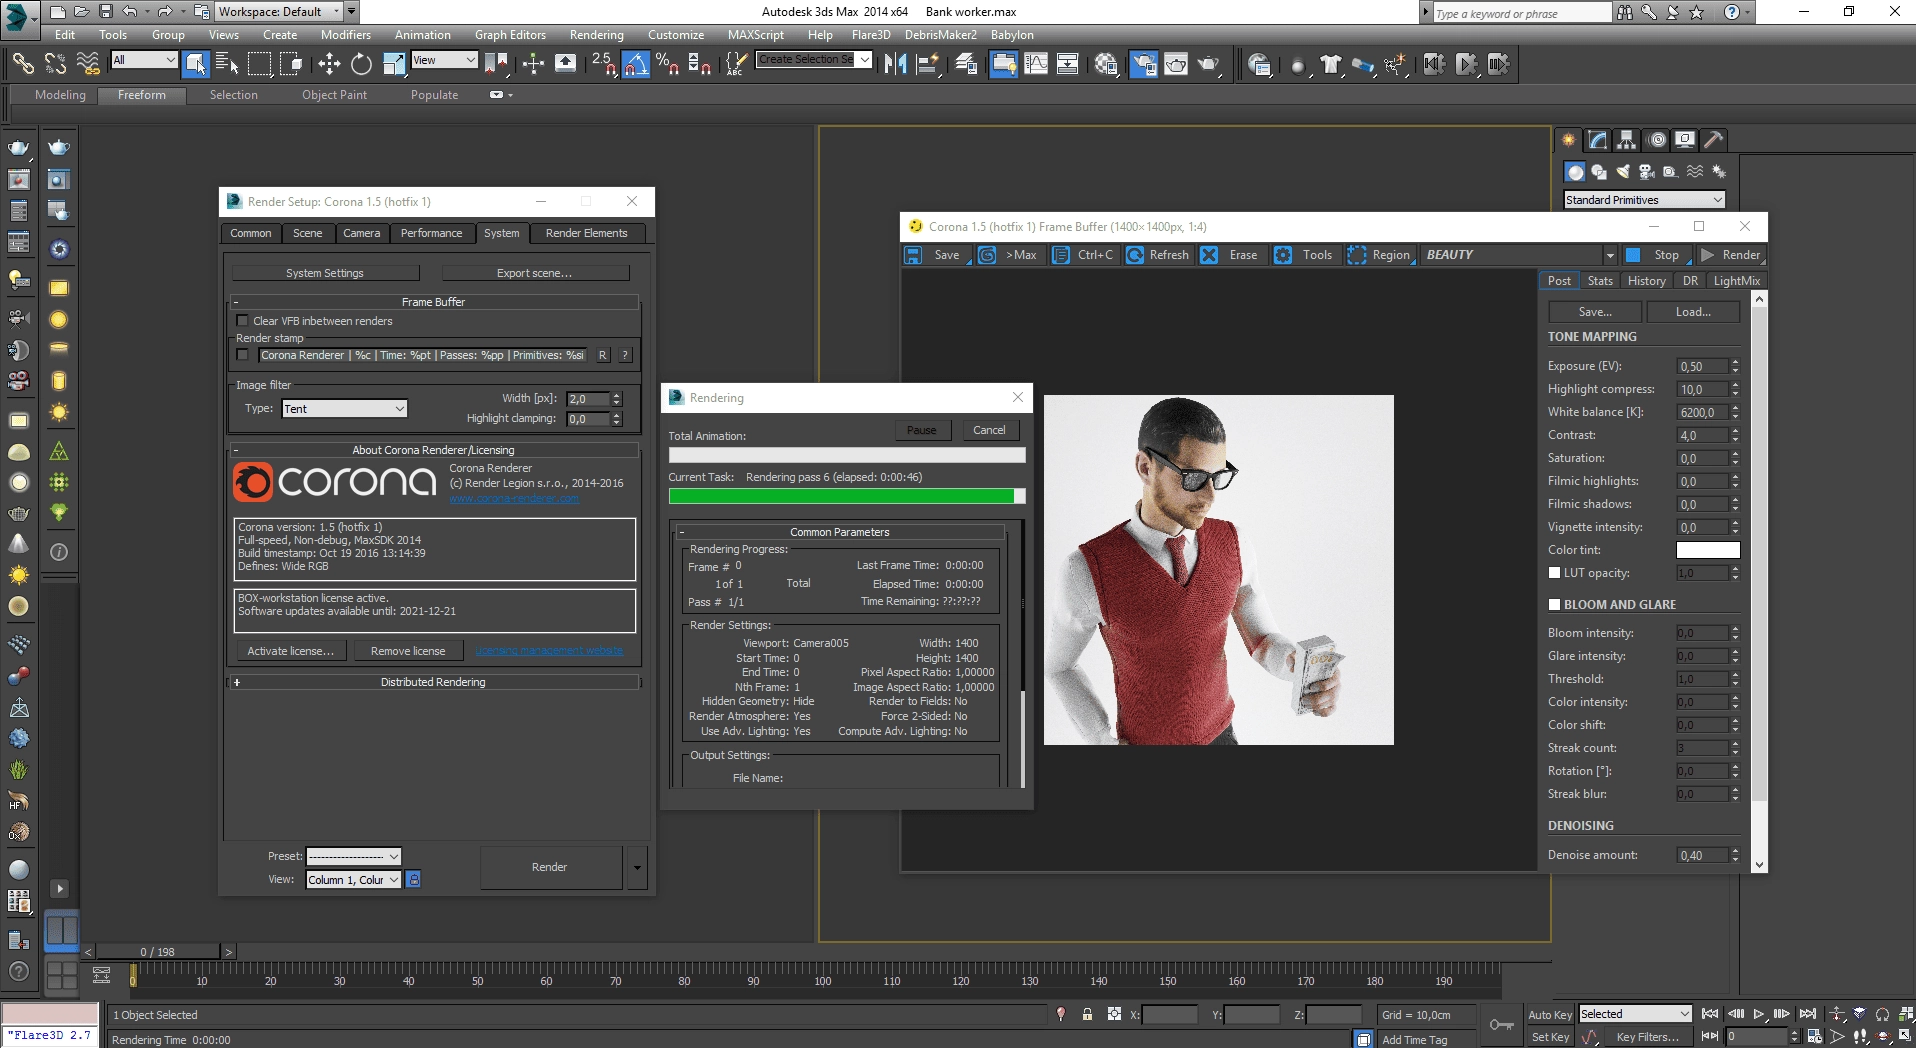Click the Select and Link chain icon
1916x1048 pixels.
[x=22, y=64]
